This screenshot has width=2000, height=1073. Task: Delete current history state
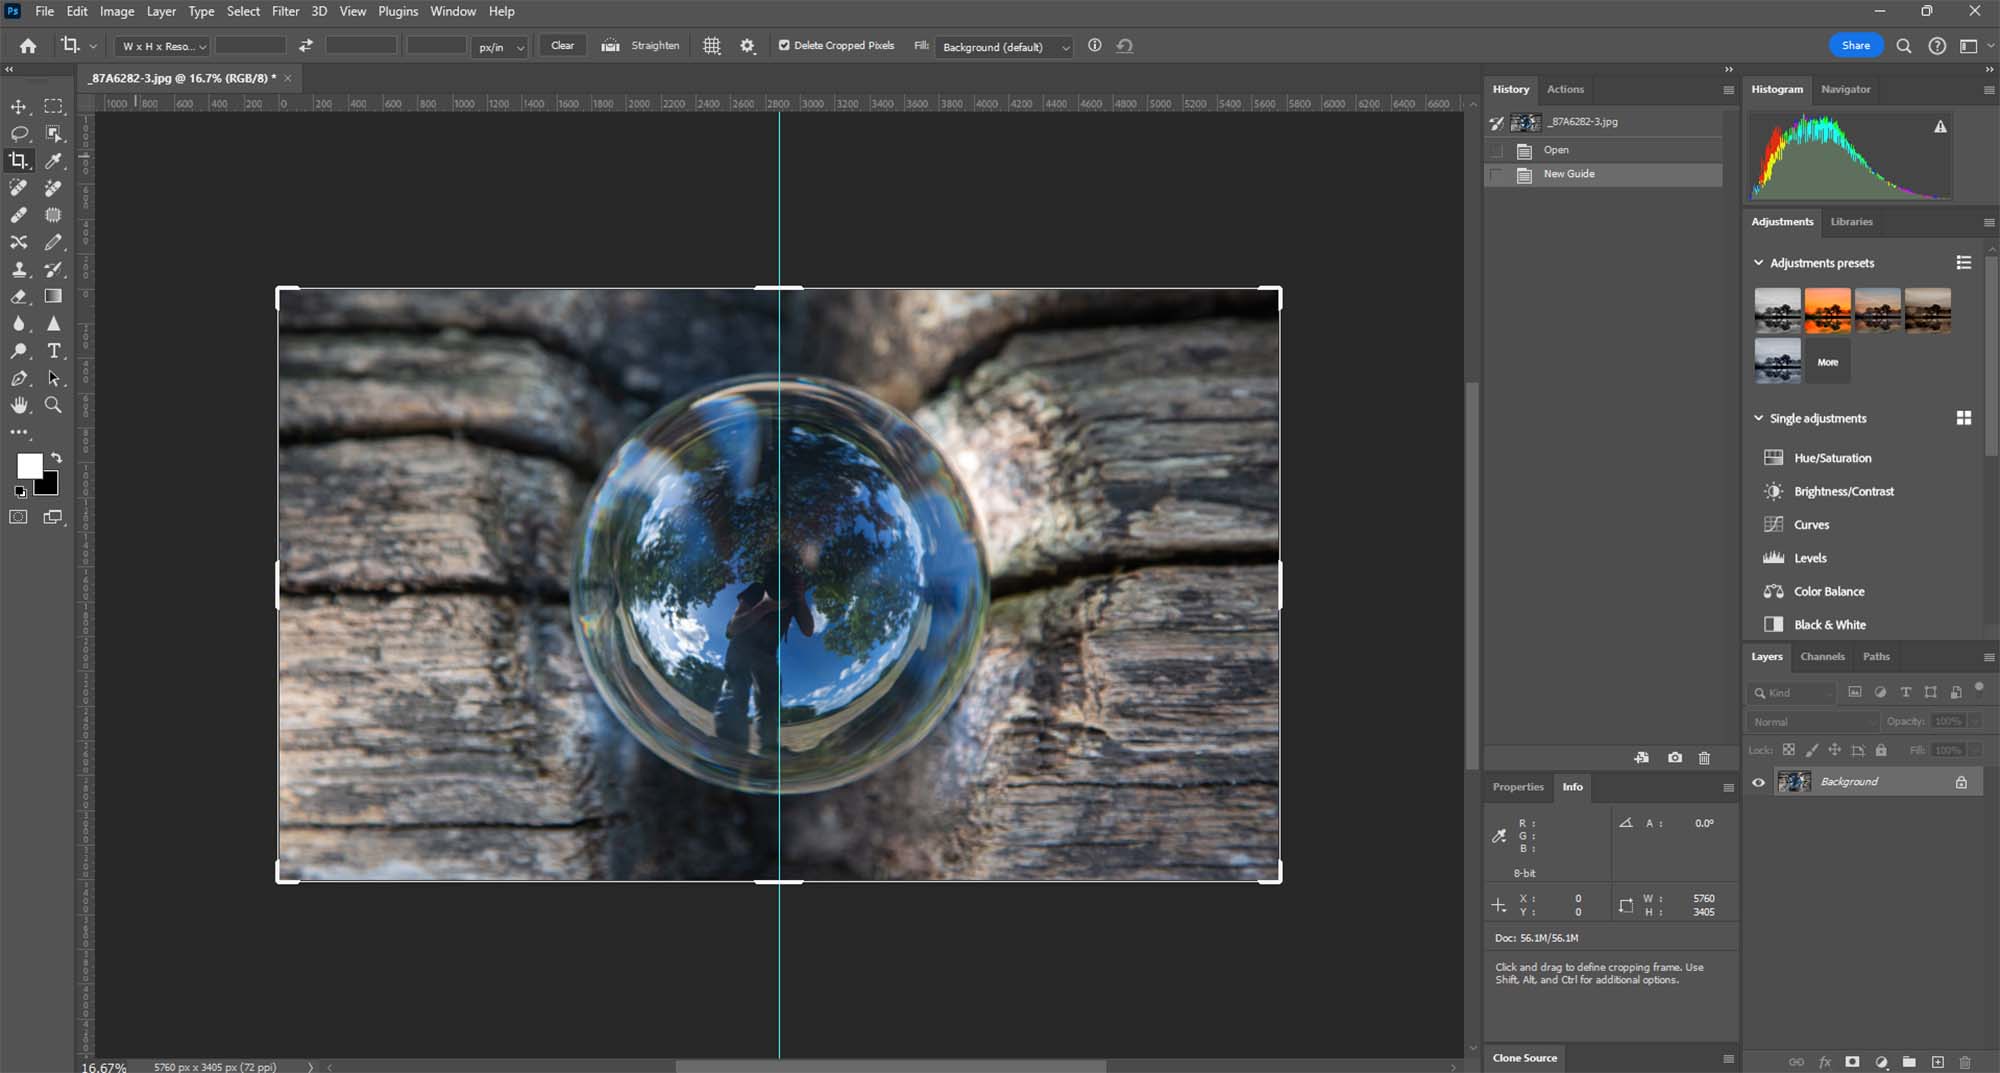pos(1705,758)
